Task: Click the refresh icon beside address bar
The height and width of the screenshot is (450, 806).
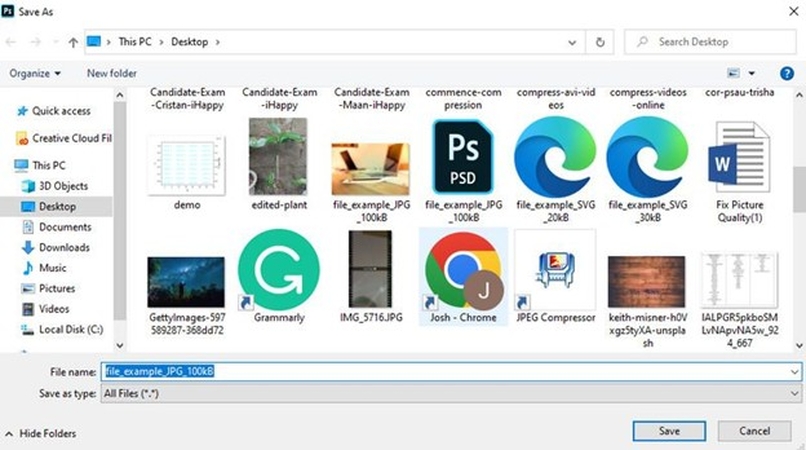Action: [600, 42]
